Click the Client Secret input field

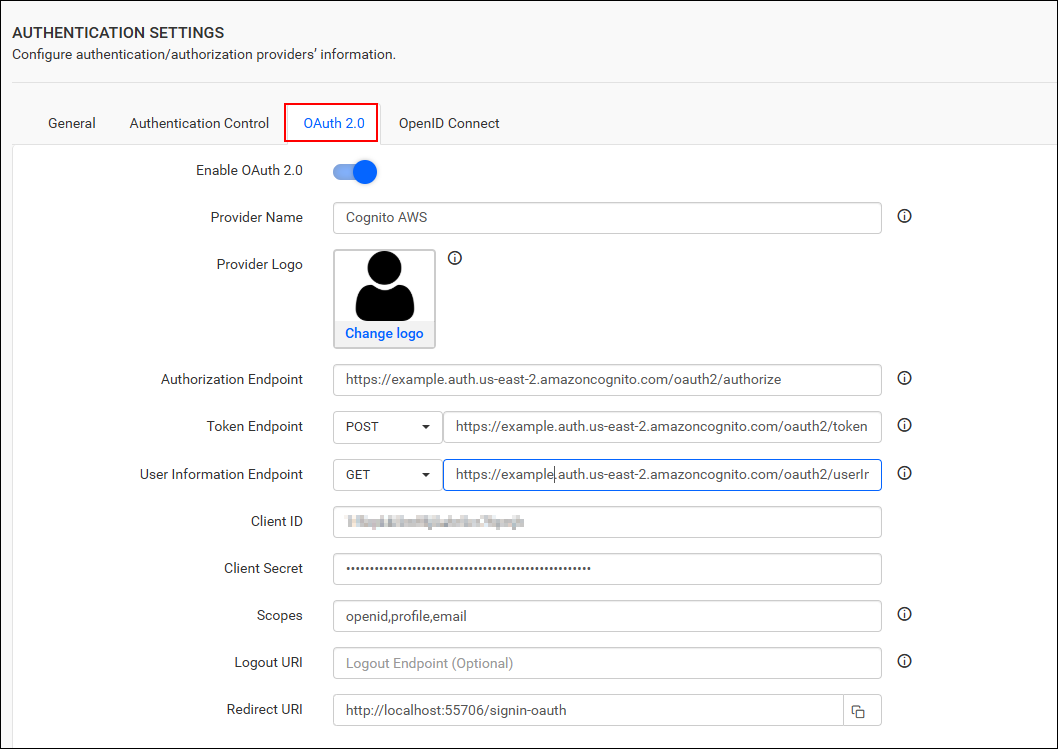pos(607,569)
